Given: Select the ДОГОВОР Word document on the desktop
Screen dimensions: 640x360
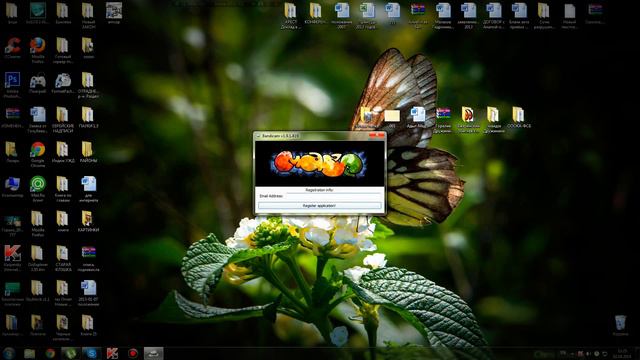Looking at the screenshot, I should click(x=493, y=16).
